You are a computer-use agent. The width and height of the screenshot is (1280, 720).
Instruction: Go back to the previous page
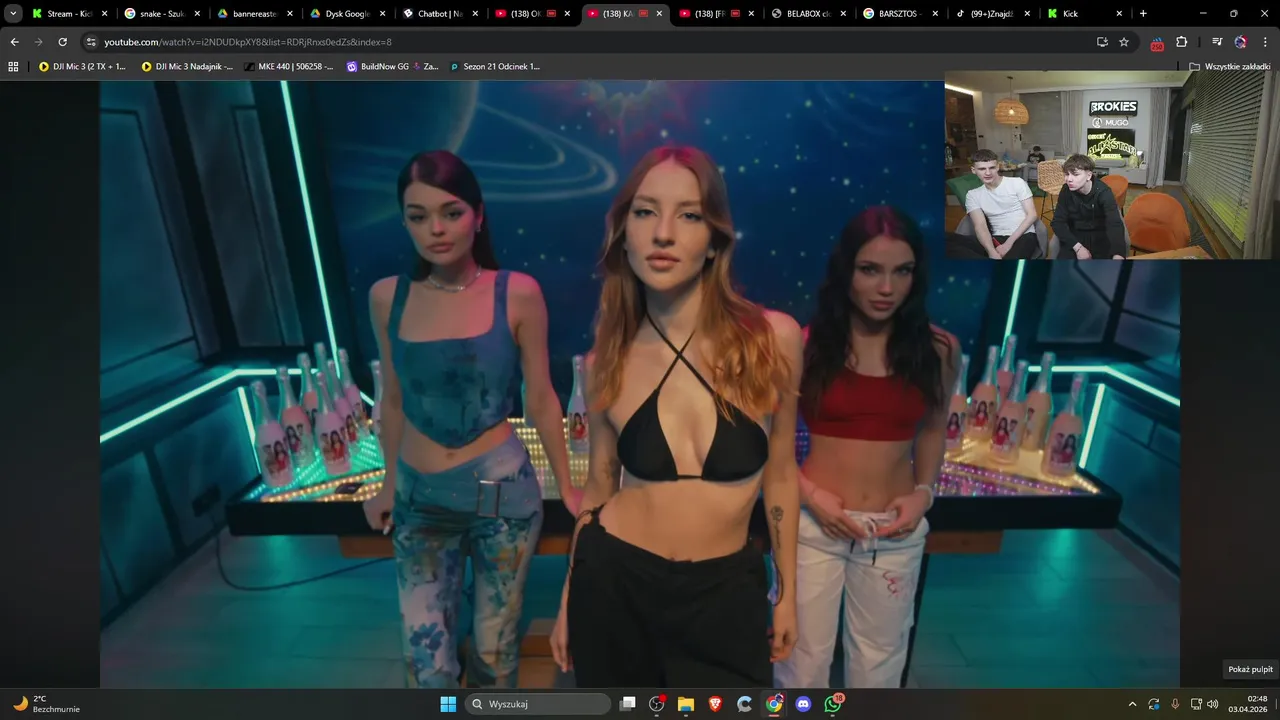coord(14,42)
